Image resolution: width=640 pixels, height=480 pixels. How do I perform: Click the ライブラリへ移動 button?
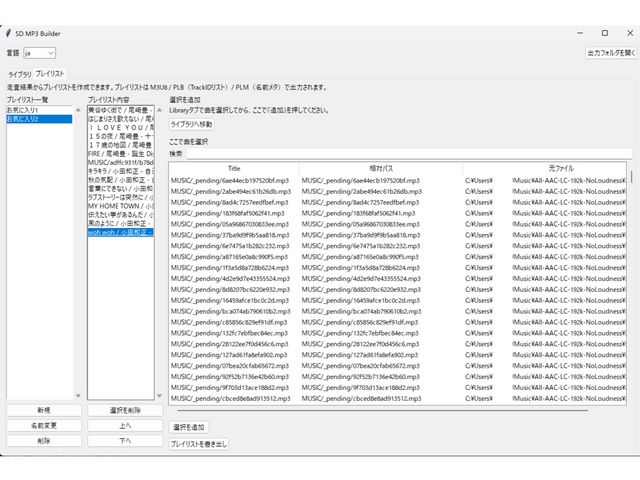(191, 124)
